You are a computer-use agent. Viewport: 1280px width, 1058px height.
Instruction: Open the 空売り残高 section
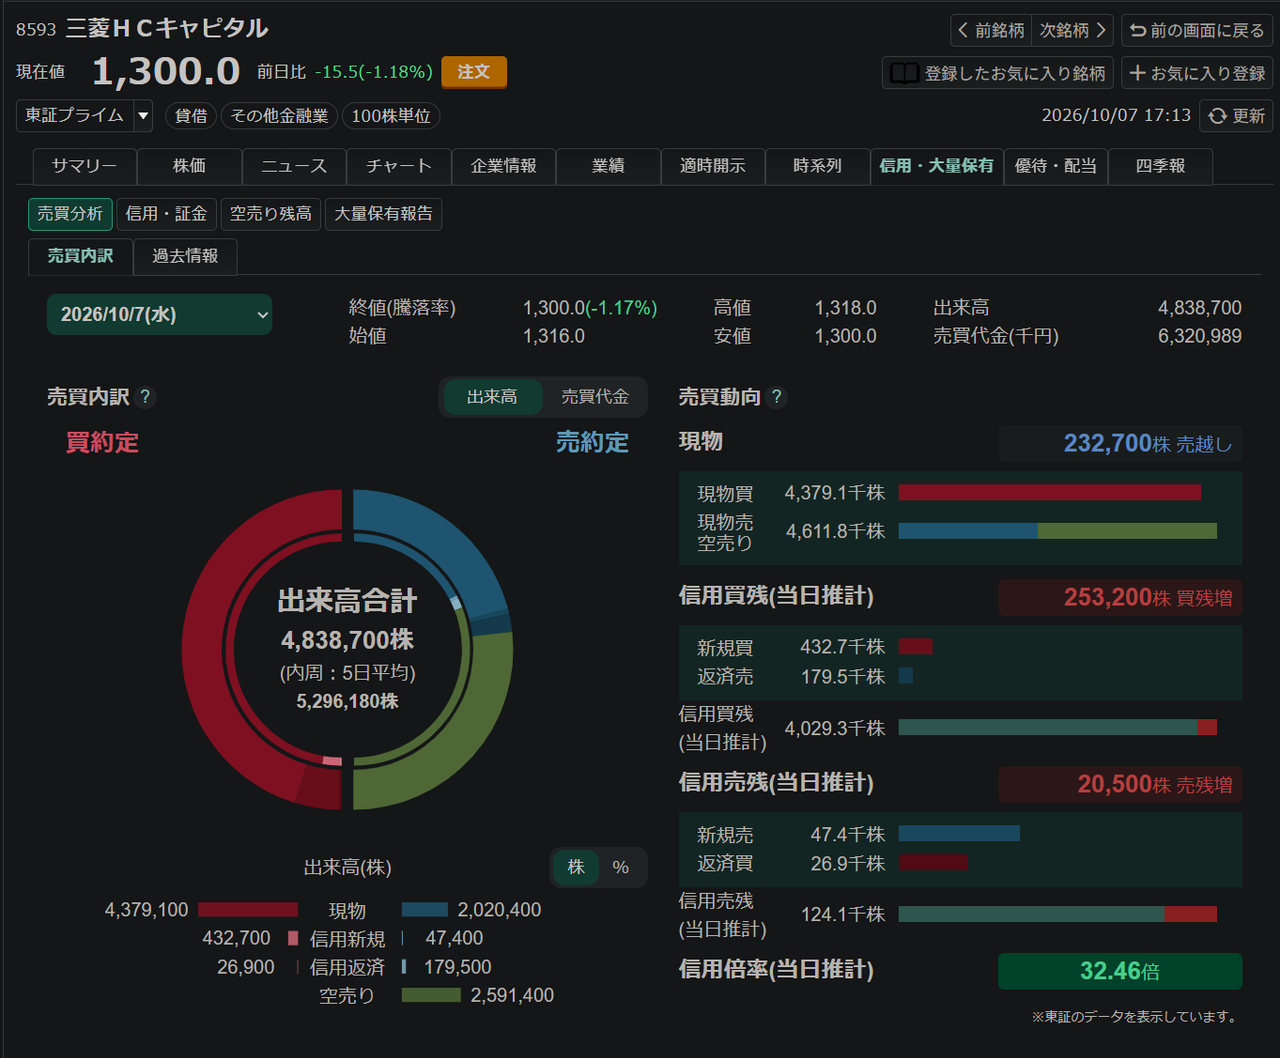[x=271, y=214]
